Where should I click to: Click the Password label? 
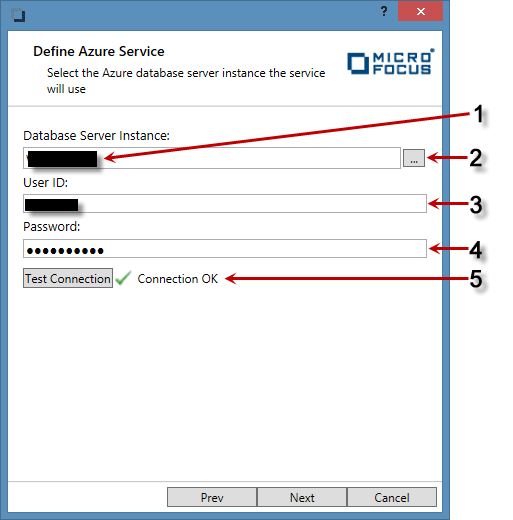52,227
